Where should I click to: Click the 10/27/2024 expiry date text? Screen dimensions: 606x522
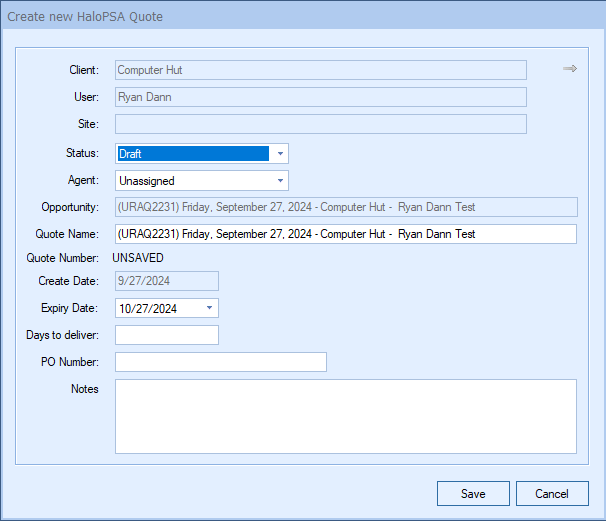pyautogui.click(x=148, y=308)
